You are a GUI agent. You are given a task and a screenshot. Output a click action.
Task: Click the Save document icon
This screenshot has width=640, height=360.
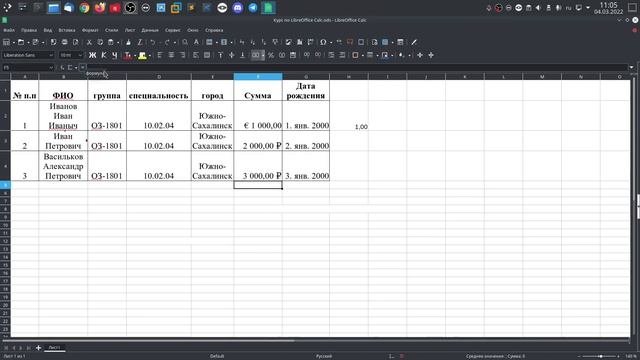[35, 42]
